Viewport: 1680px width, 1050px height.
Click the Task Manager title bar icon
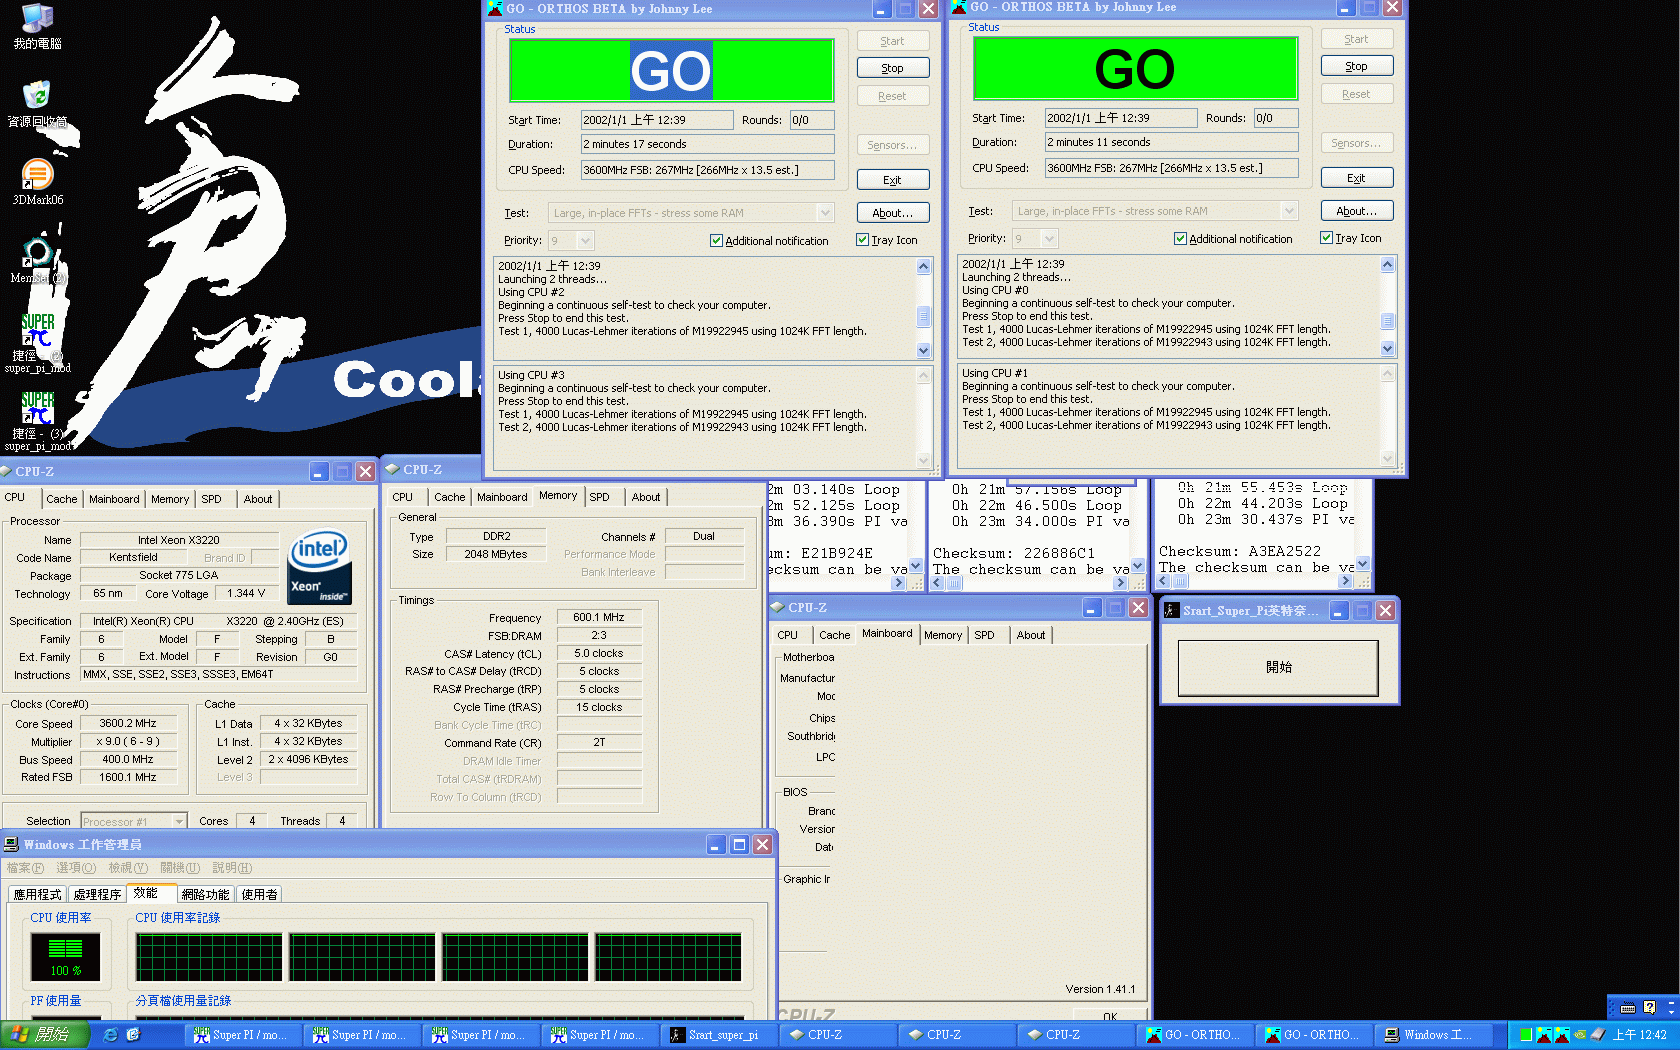point(11,845)
